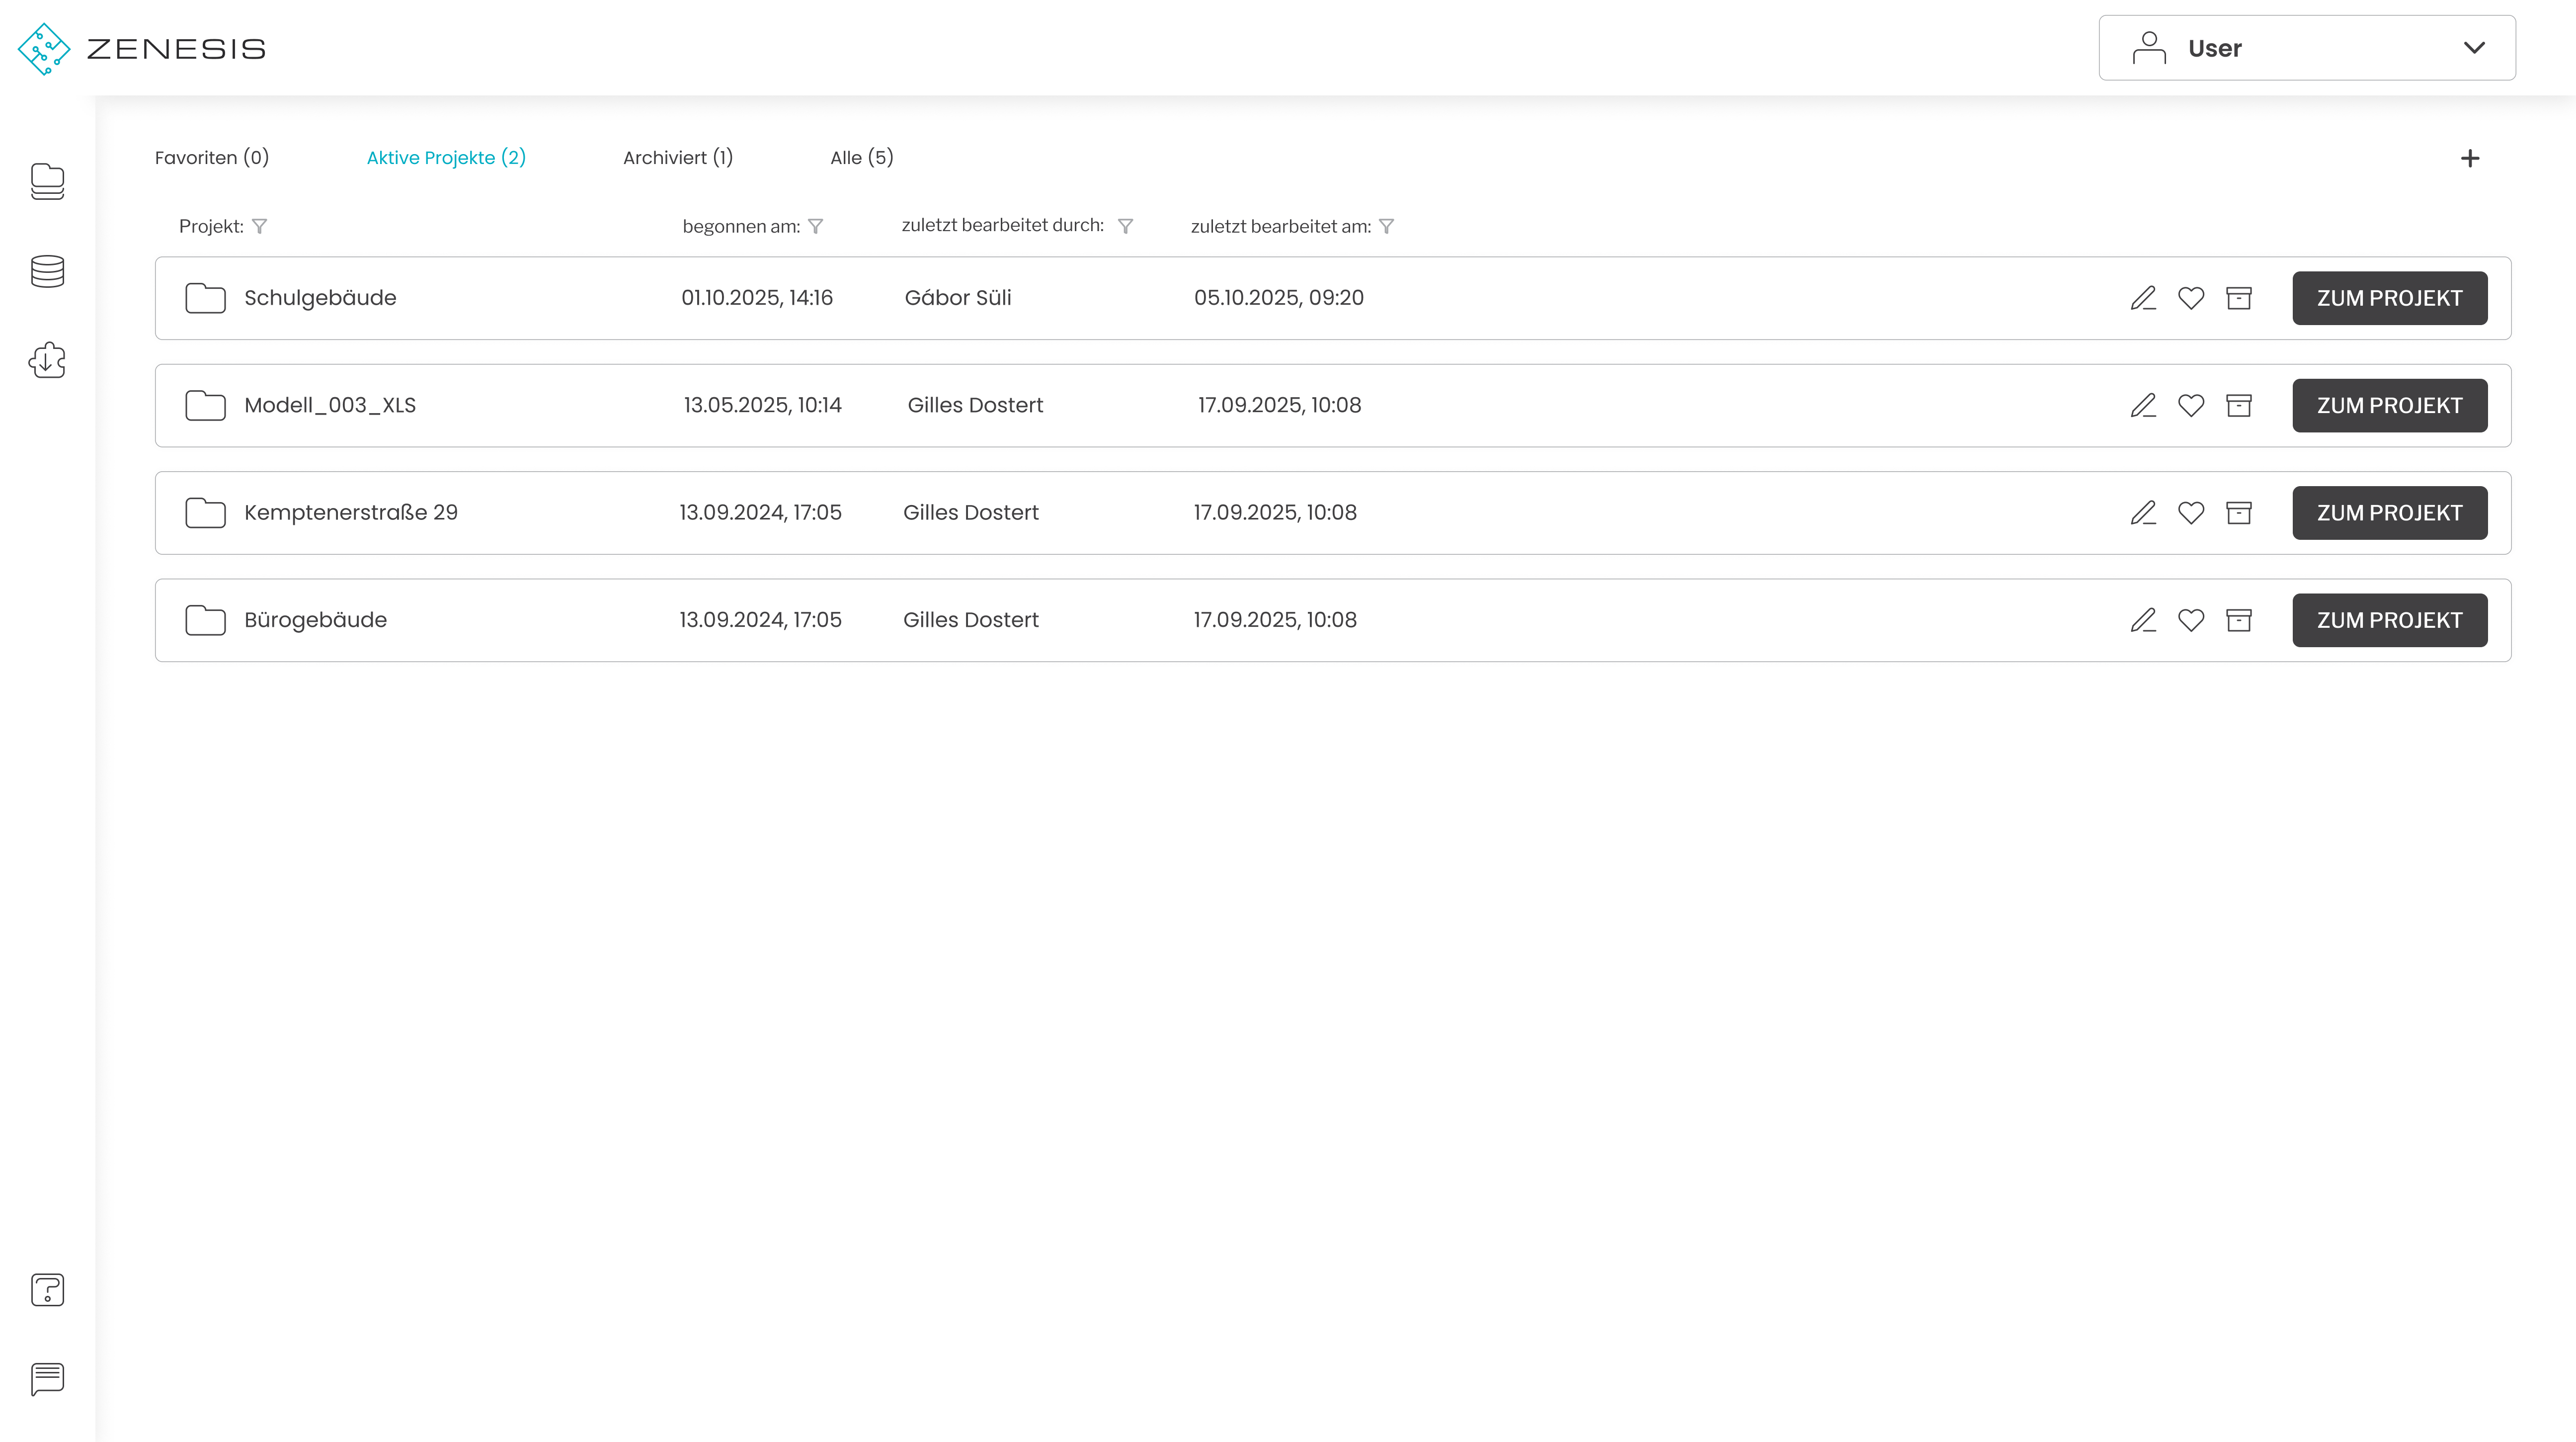
Task: Switch to the Alle (5) tab
Action: click(x=861, y=158)
